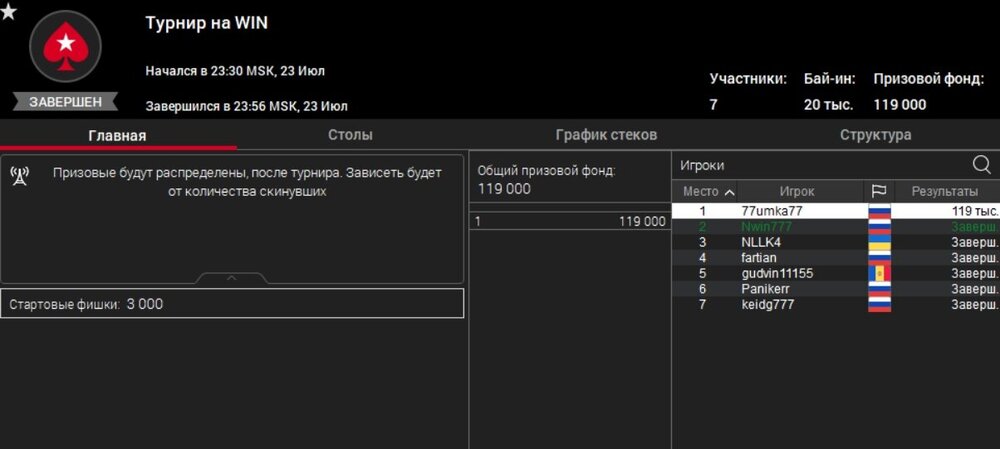Viewport: 1000px width, 449px height.
Task: Click the favorite star icon
Action: pyautogui.click(x=8, y=11)
